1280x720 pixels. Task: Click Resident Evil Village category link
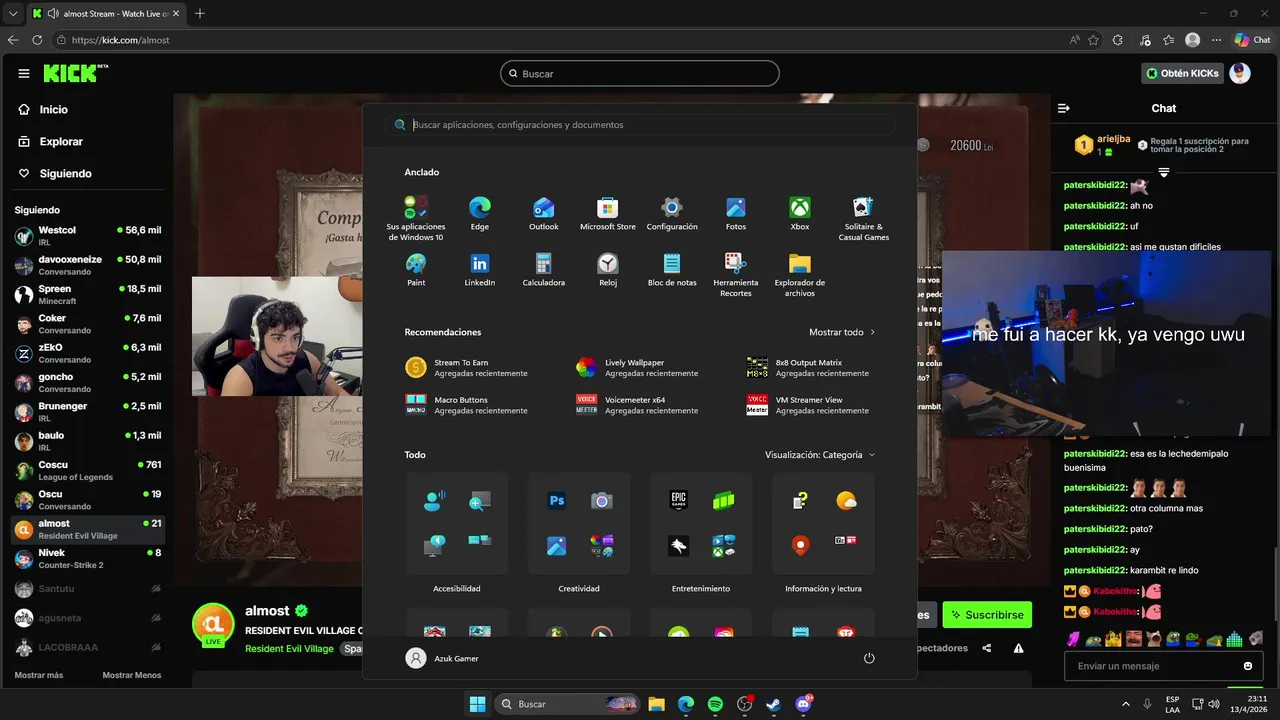[x=289, y=649]
